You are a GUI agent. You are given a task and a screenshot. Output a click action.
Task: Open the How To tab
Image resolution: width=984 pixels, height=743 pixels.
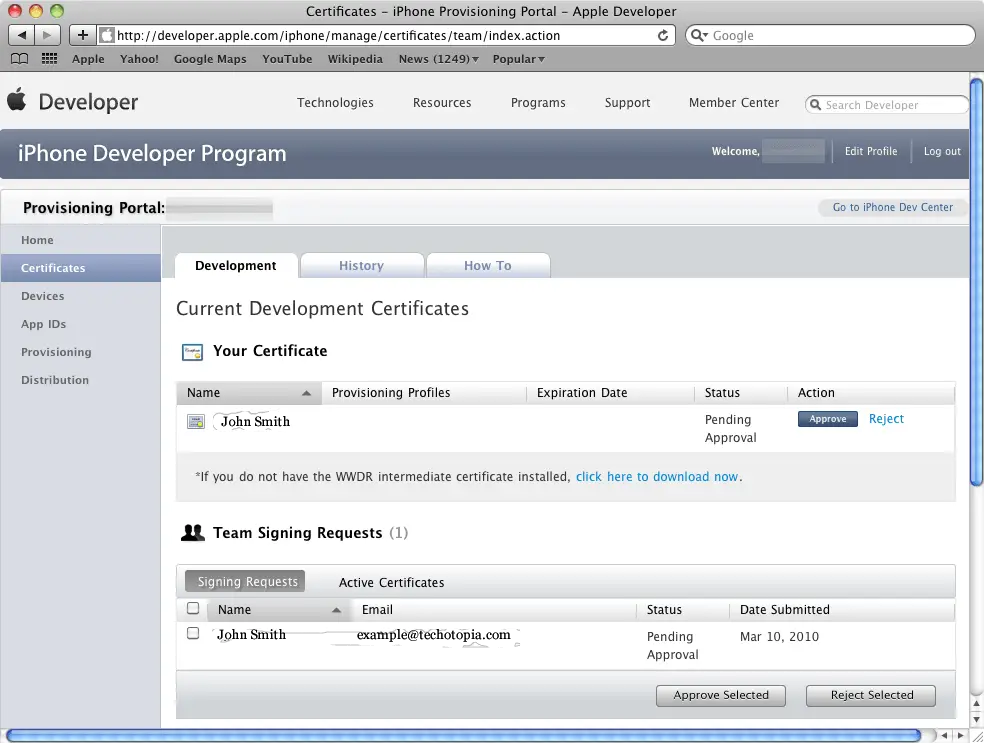click(x=487, y=266)
